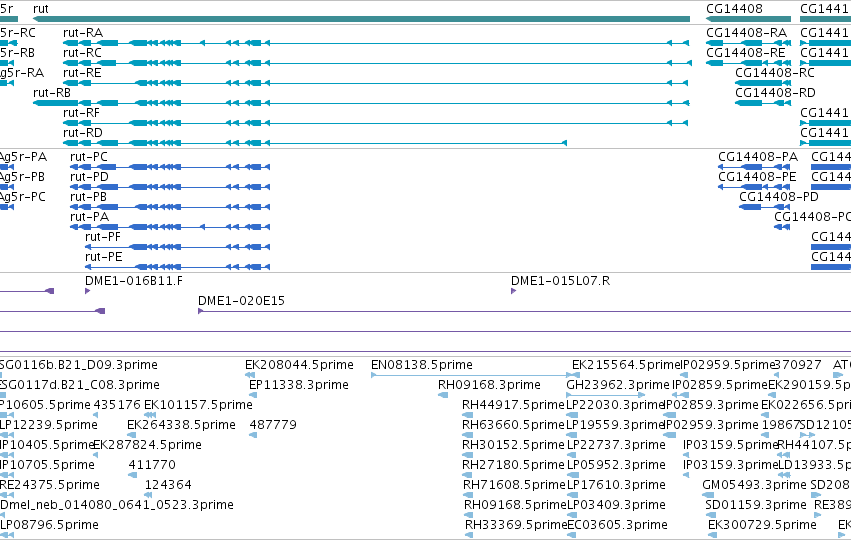
Task: Select the rut-RD transcript label
Action: (x=82, y=133)
